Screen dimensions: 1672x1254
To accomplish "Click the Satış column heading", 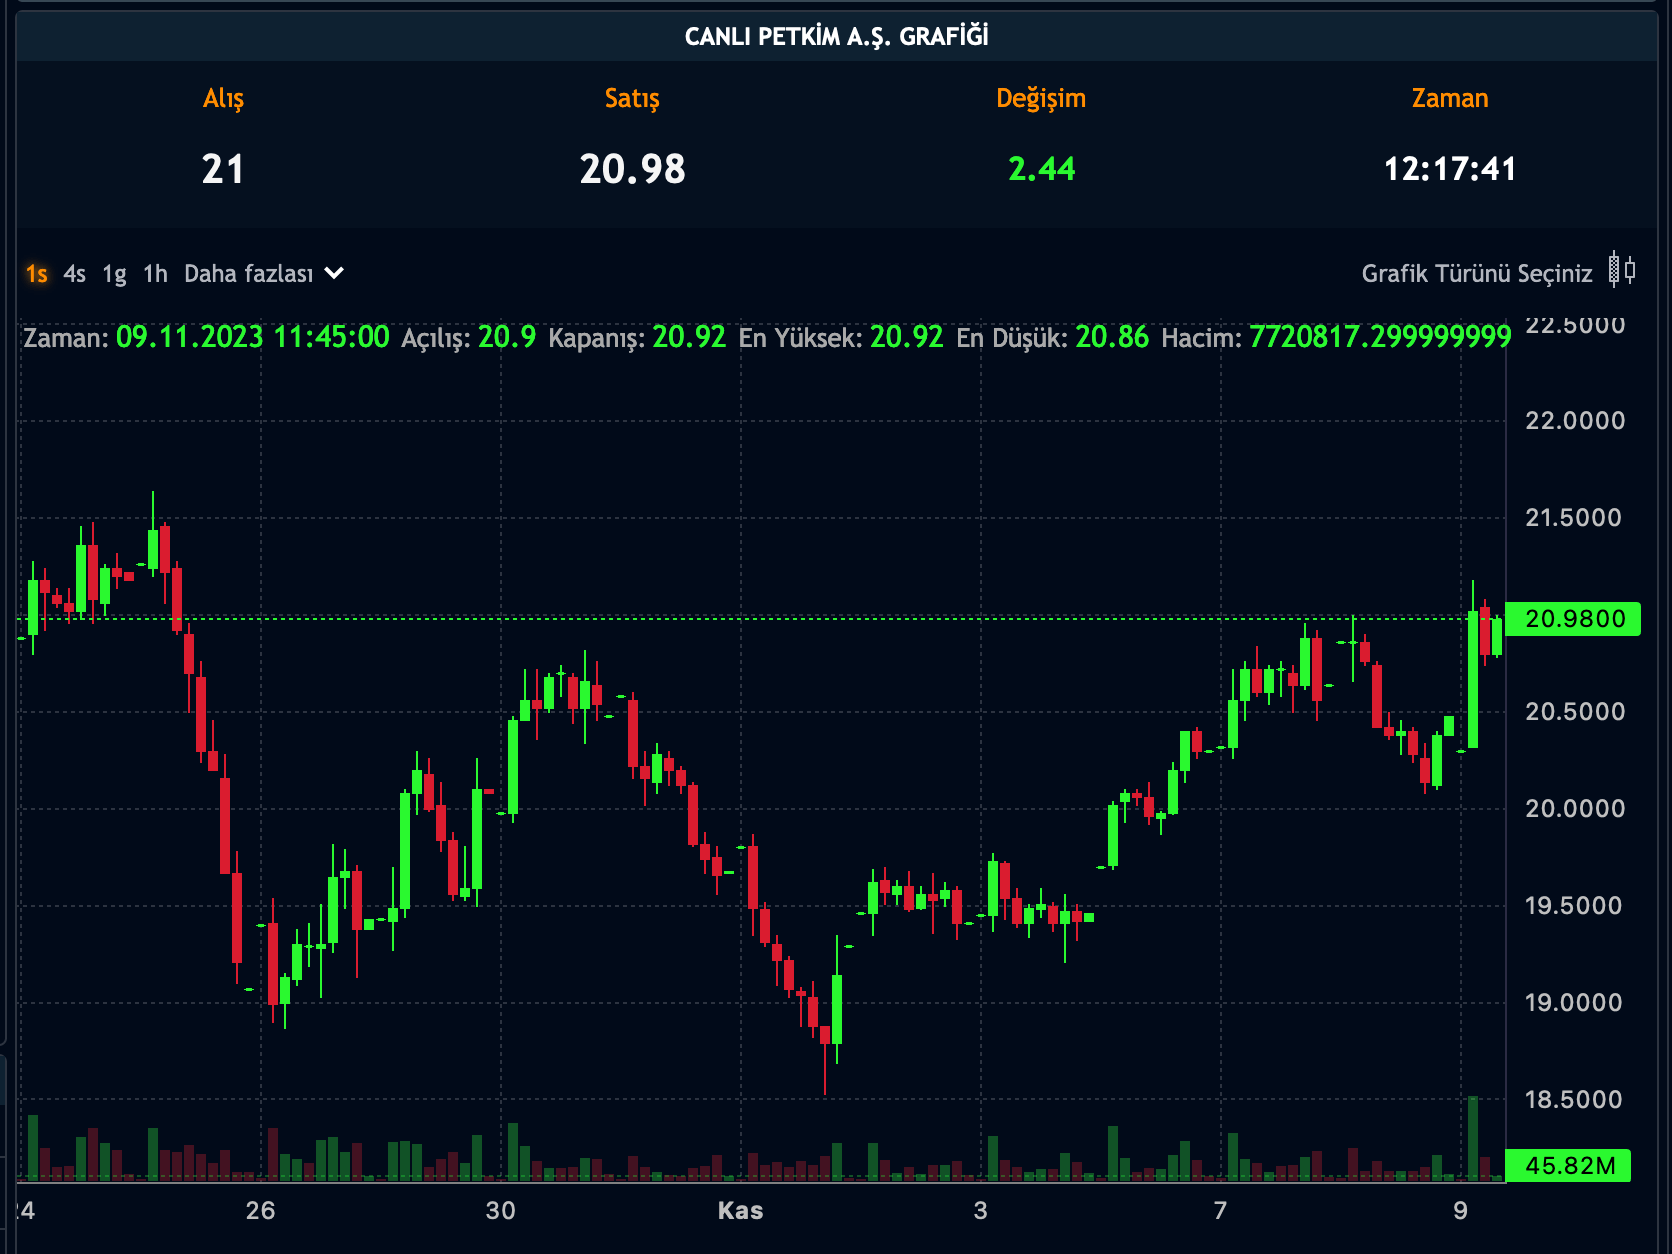I will pyautogui.click(x=632, y=99).
